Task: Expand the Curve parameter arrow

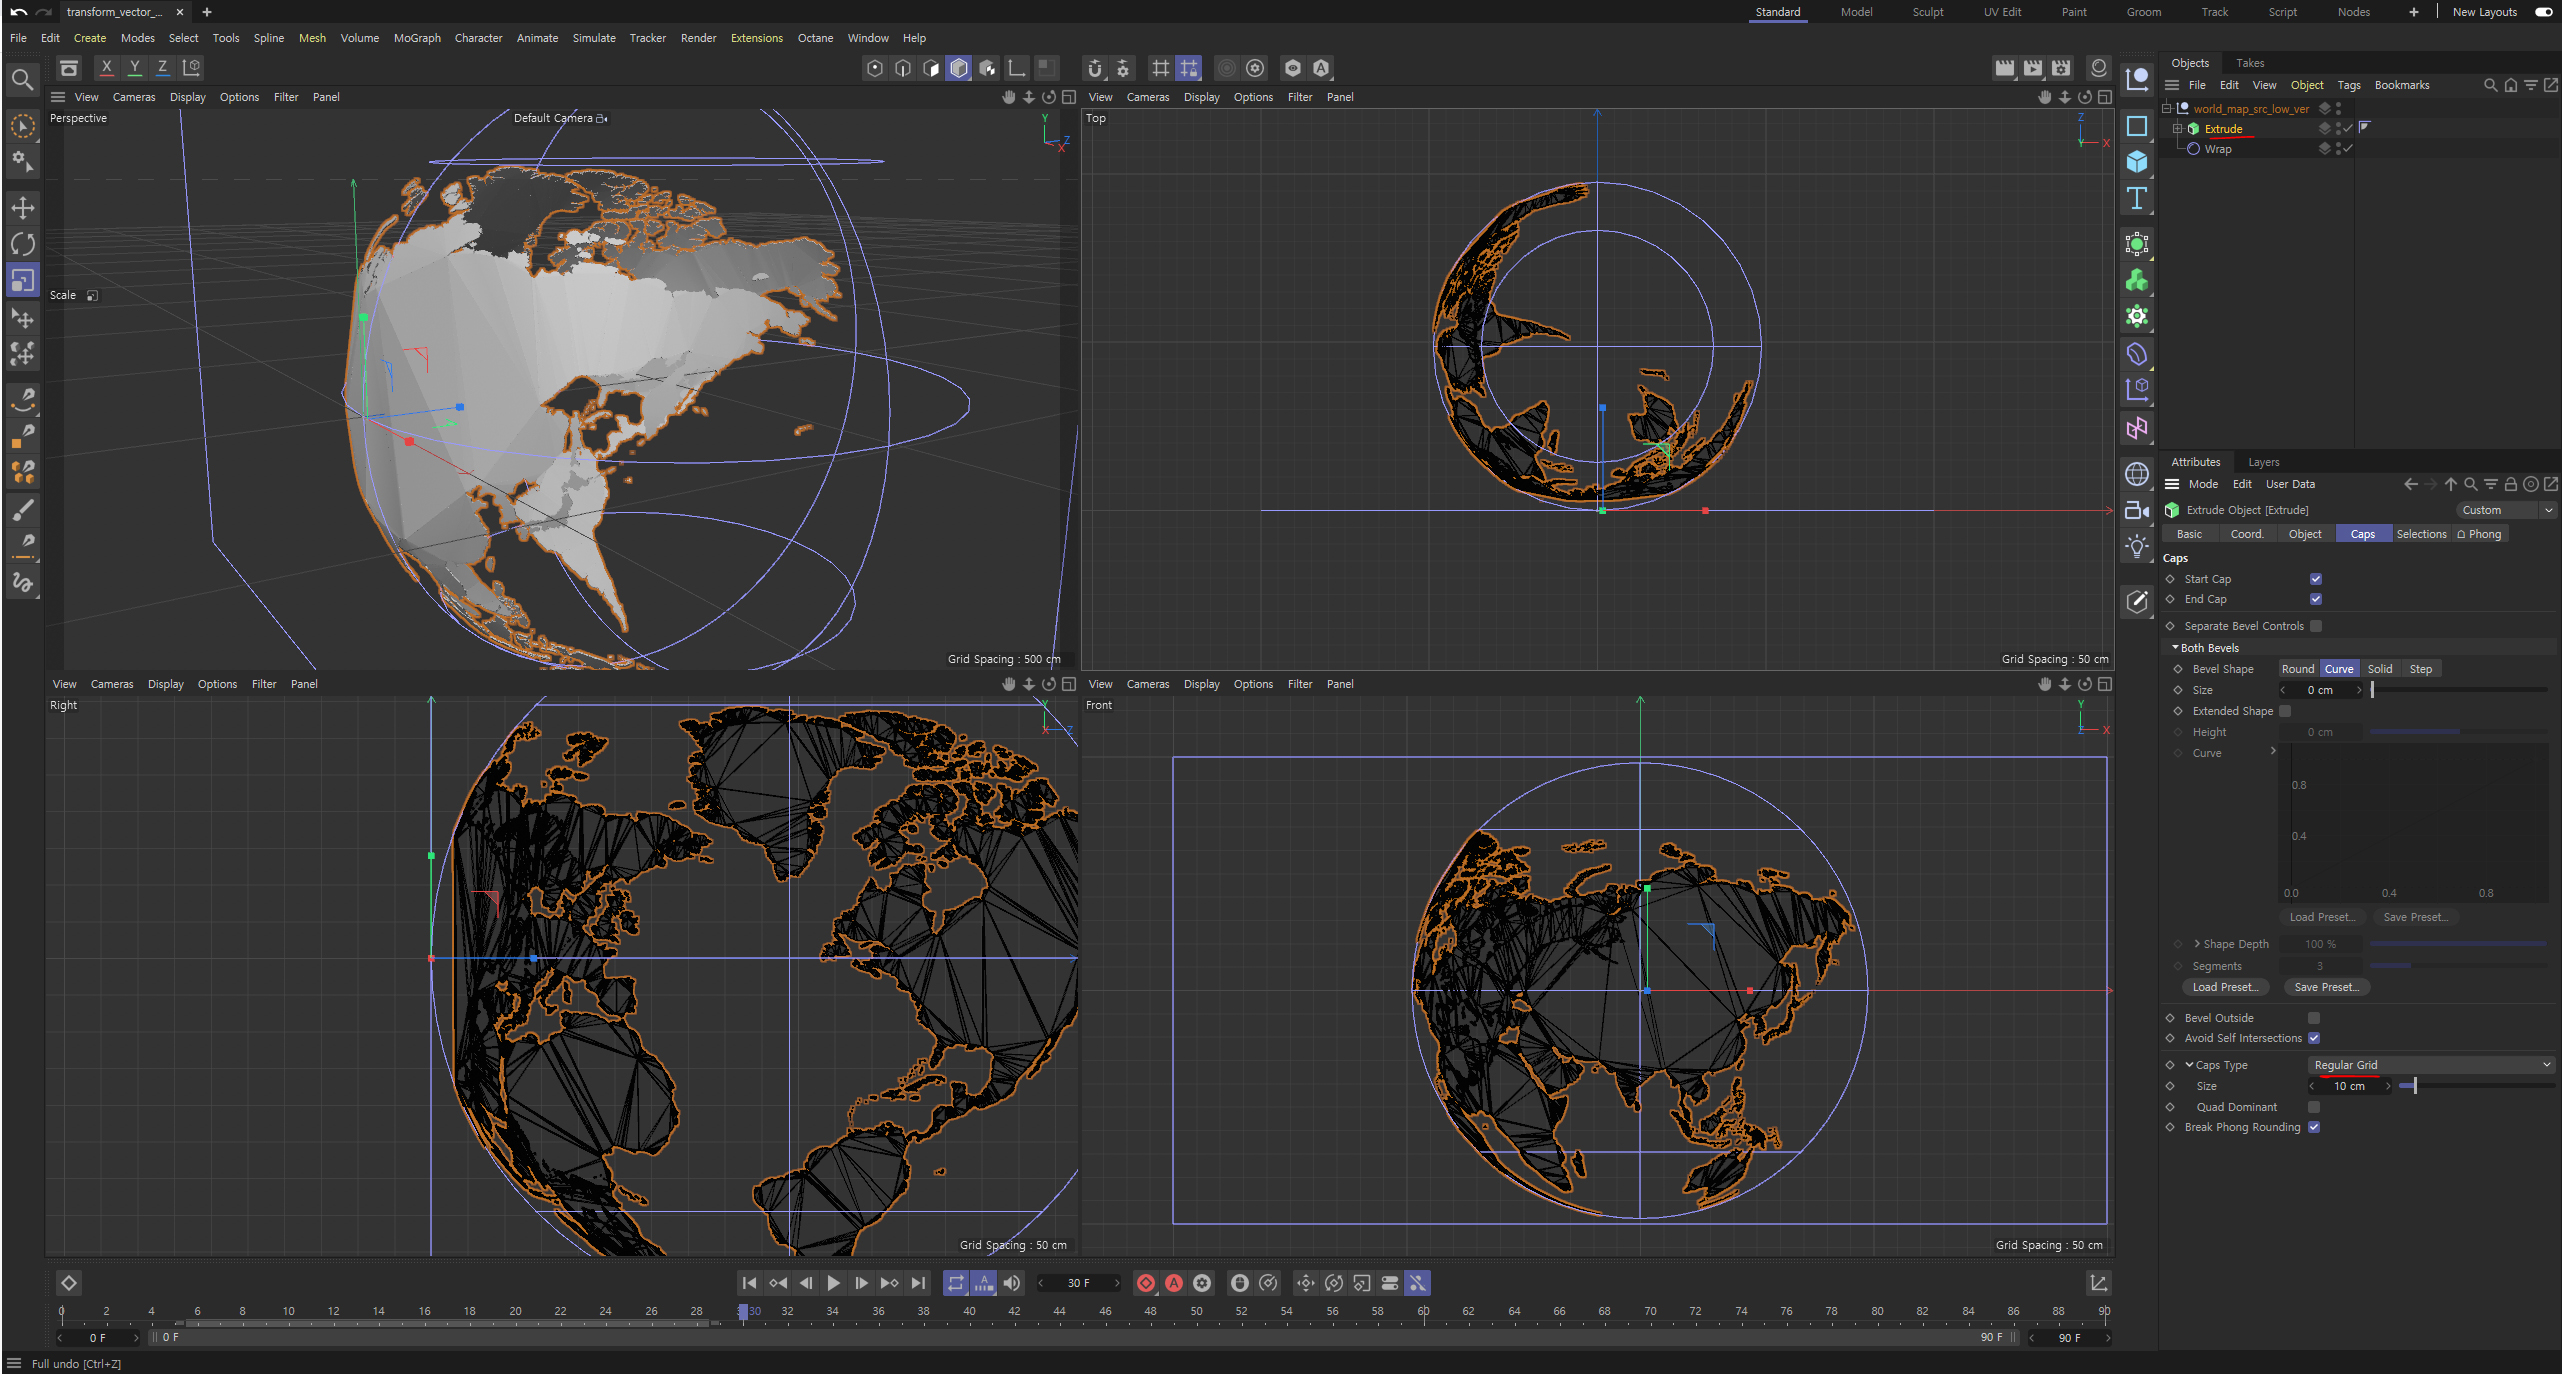Action: [2273, 751]
